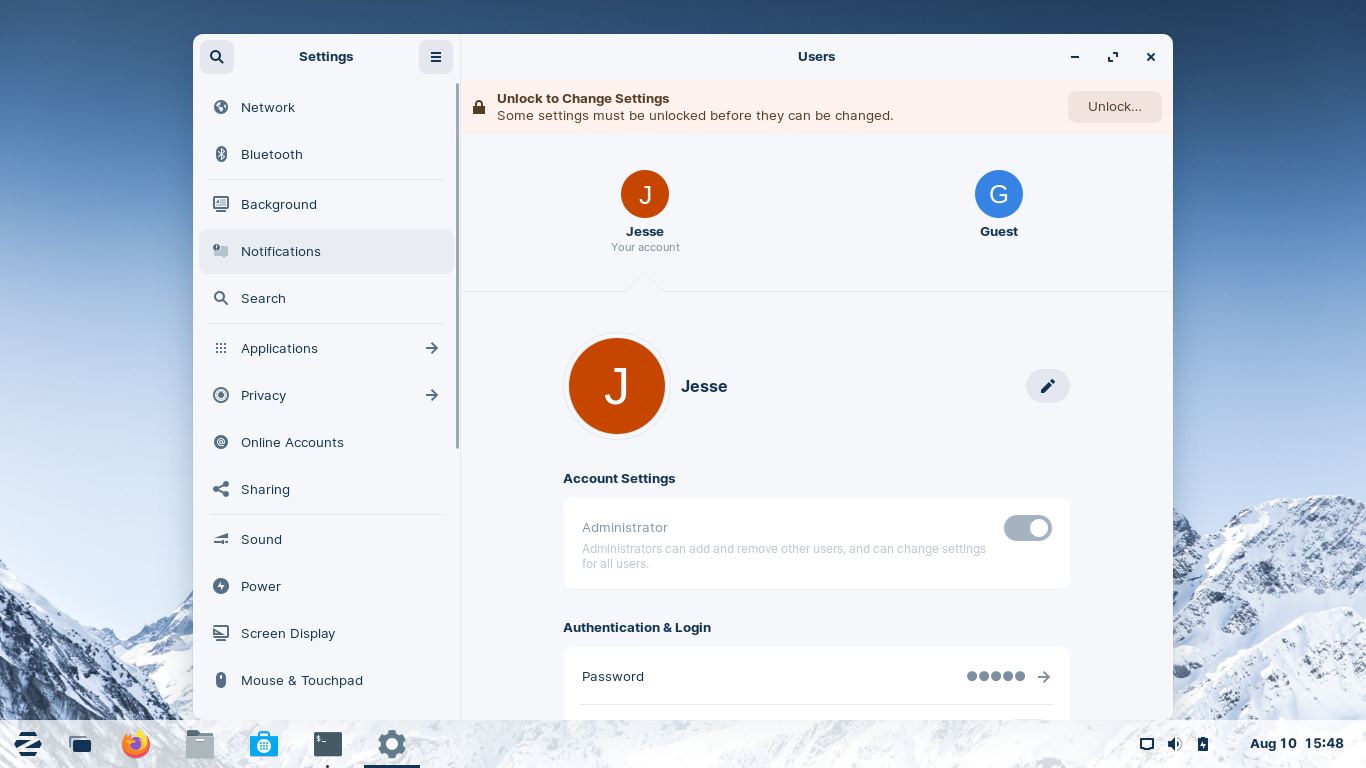Toggle the Administrator switch
This screenshot has width=1366, height=768.
1028,528
